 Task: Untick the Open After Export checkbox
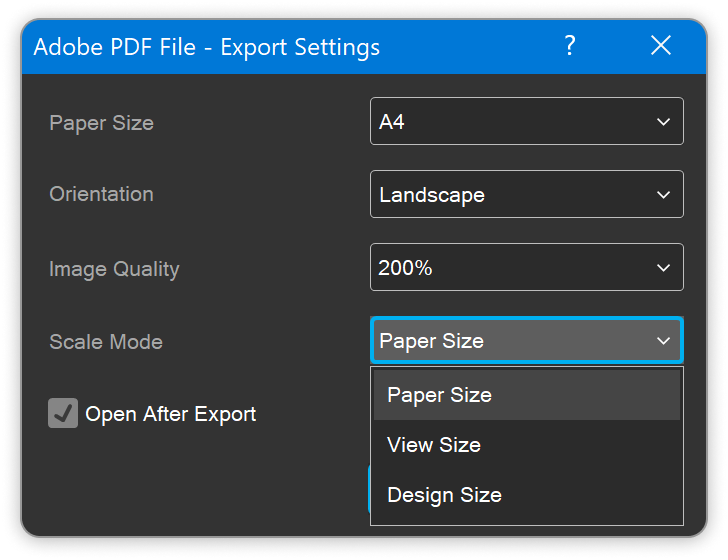tap(63, 414)
